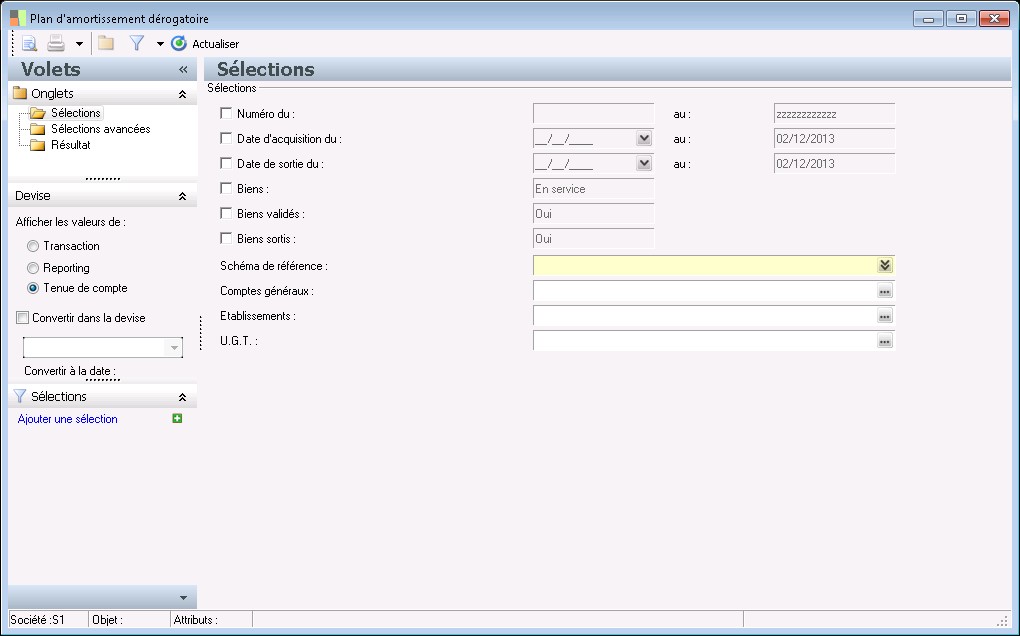
Task: Click the Etablissements input field
Action: (705, 316)
